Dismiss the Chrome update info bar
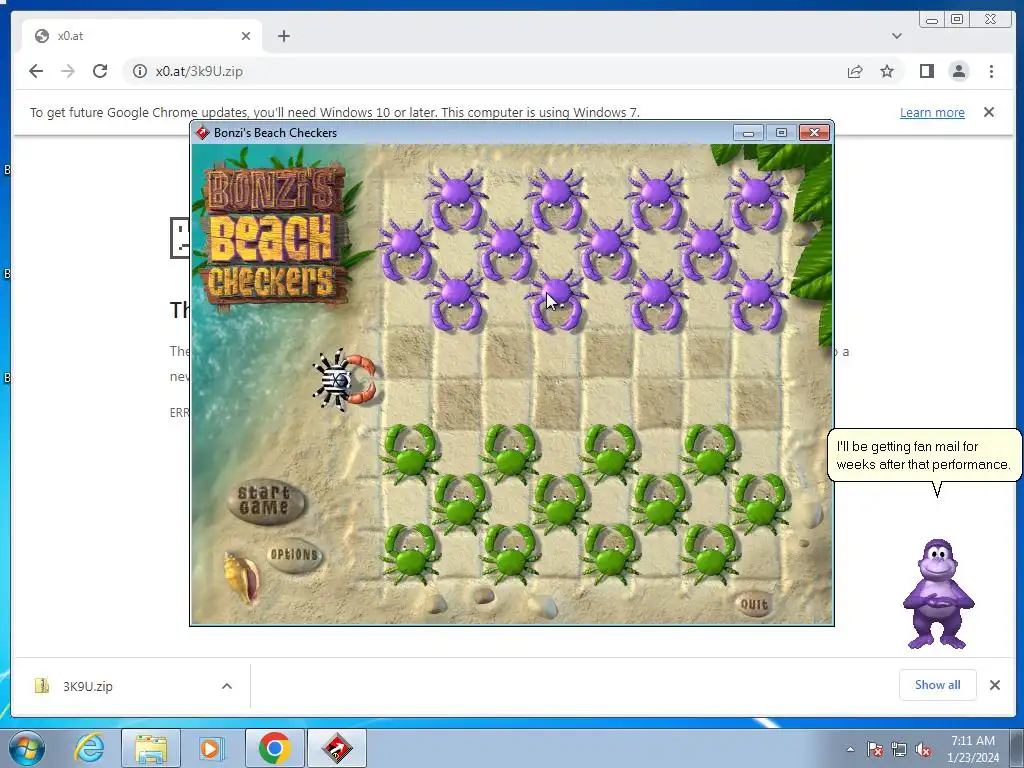This screenshot has height=768, width=1024. [x=989, y=112]
